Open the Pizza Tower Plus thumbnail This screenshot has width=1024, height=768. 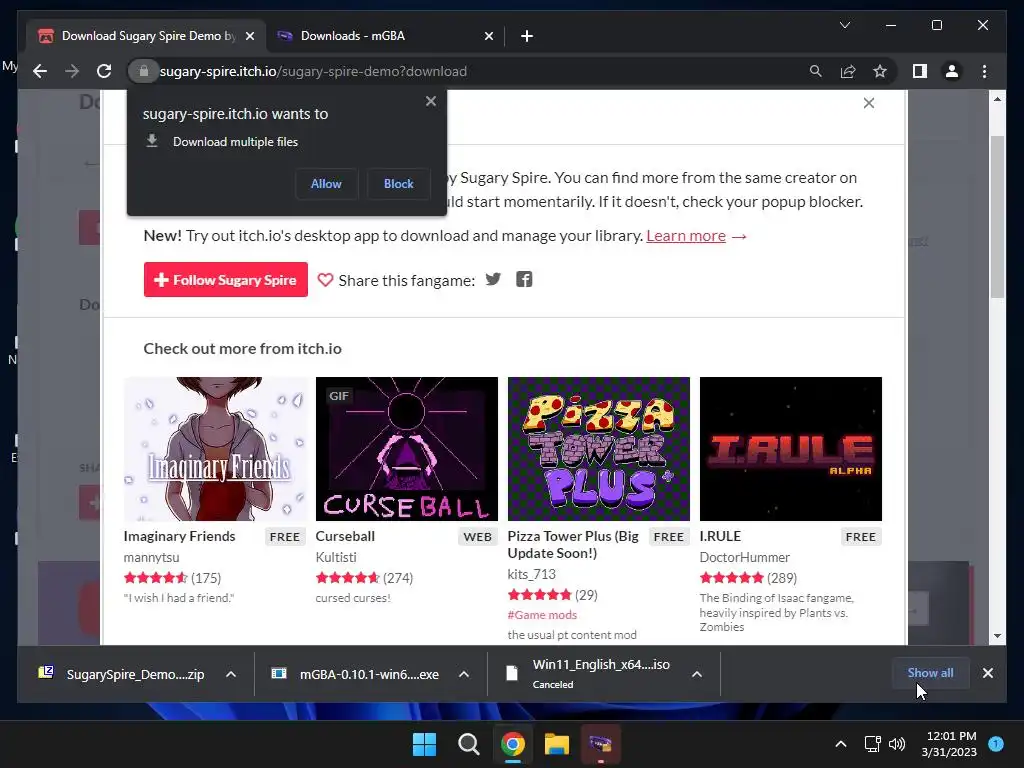pos(598,449)
